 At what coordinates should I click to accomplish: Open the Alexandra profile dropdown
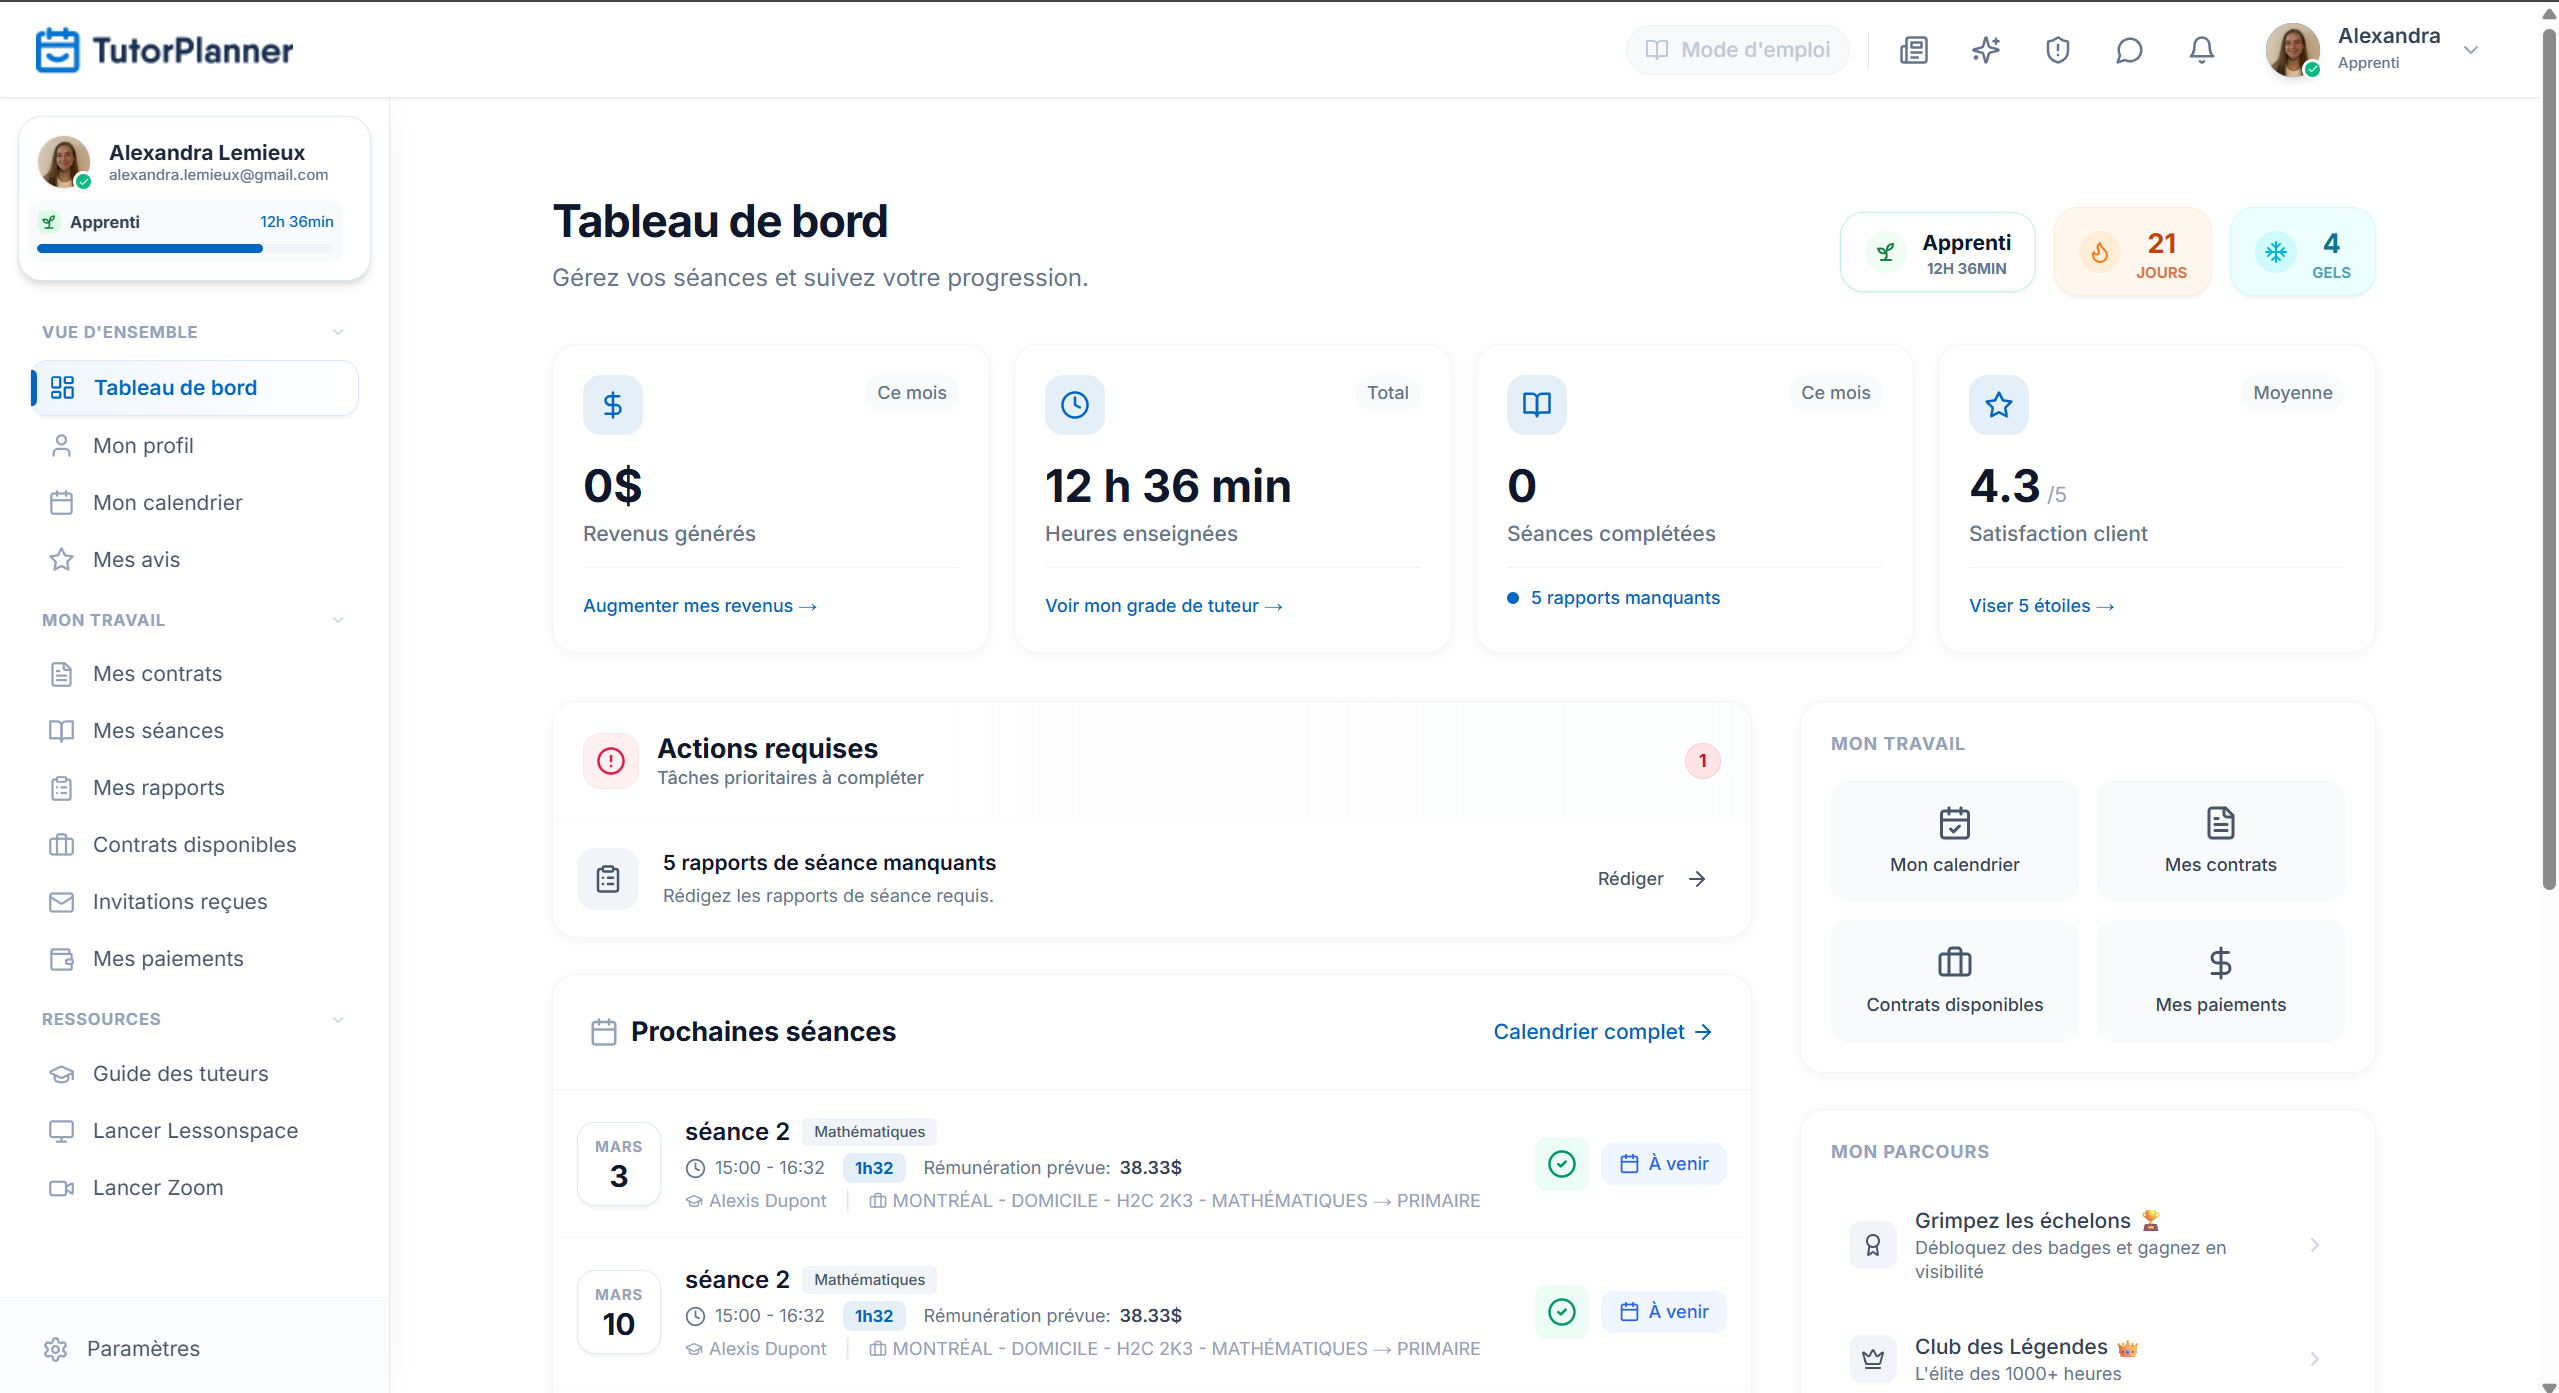point(2471,49)
